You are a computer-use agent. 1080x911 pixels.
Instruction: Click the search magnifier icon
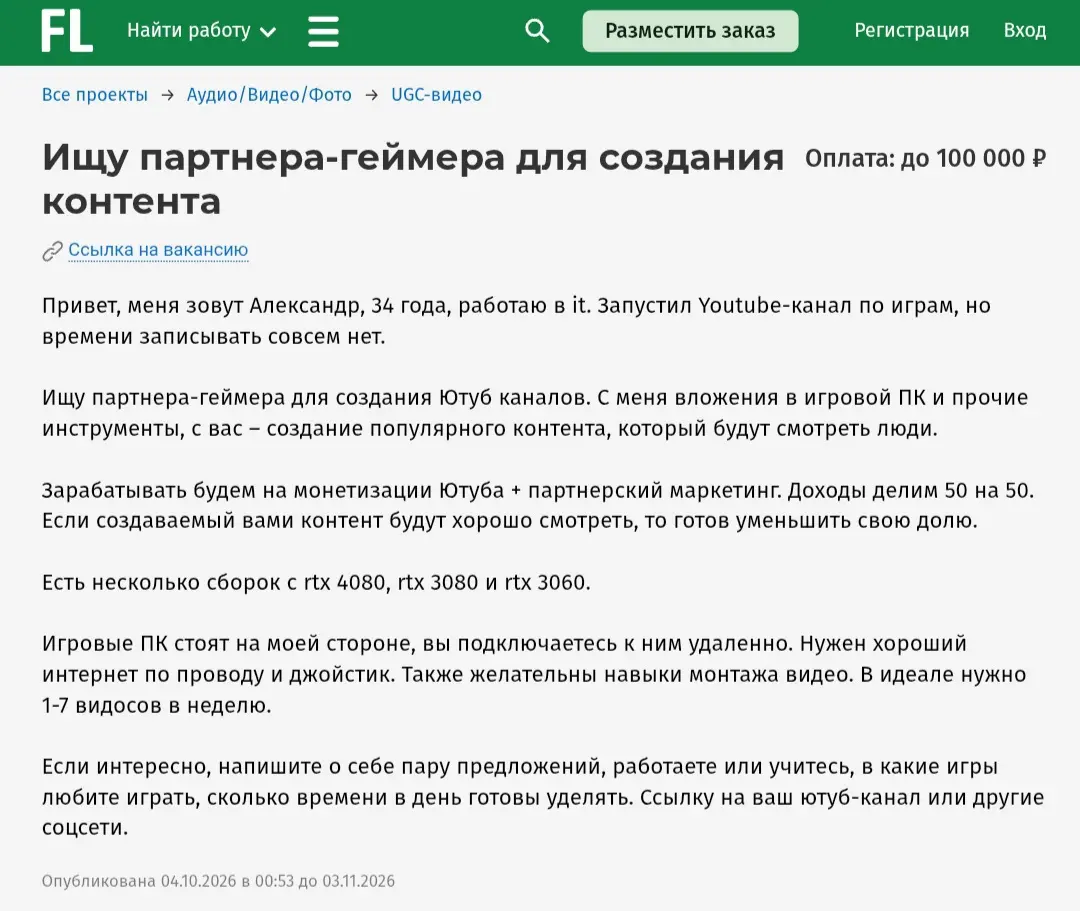[x=537, y=31]
